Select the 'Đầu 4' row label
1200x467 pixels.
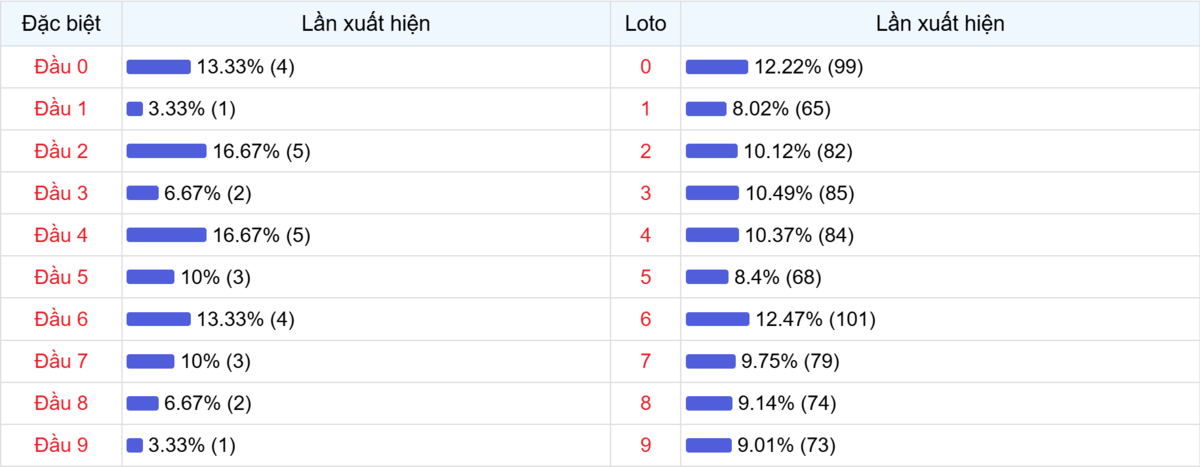pos(61,235)
